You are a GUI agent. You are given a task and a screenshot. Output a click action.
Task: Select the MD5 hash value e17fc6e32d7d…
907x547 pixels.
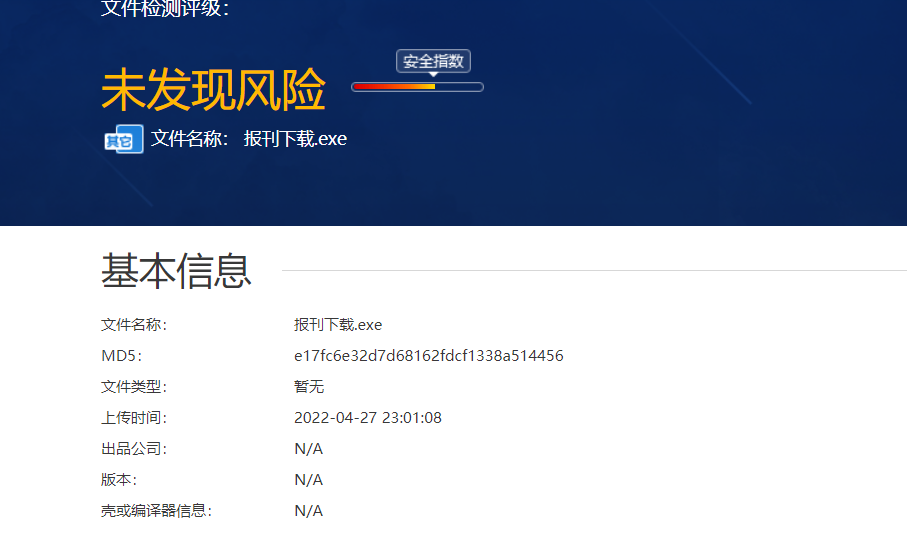pyautogui.click(x=428, y=356)
